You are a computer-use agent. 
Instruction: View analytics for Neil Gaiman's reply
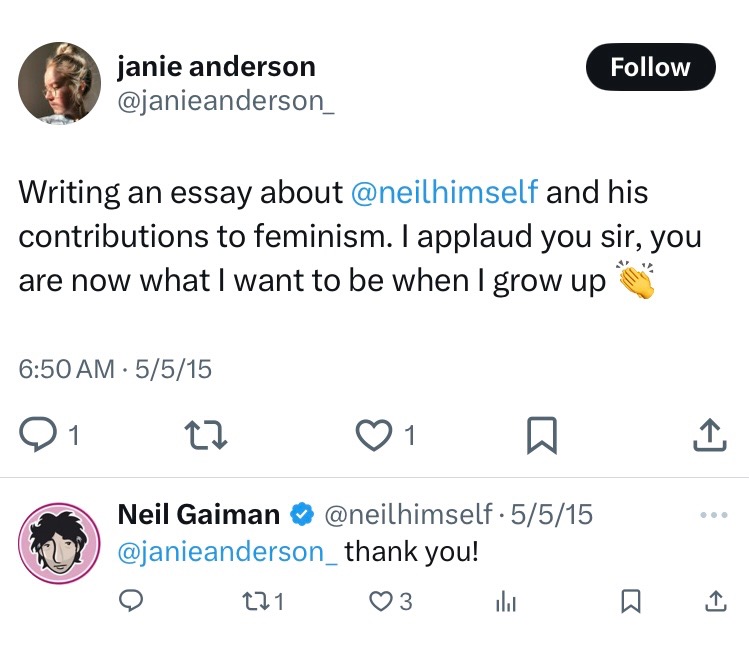507,601
